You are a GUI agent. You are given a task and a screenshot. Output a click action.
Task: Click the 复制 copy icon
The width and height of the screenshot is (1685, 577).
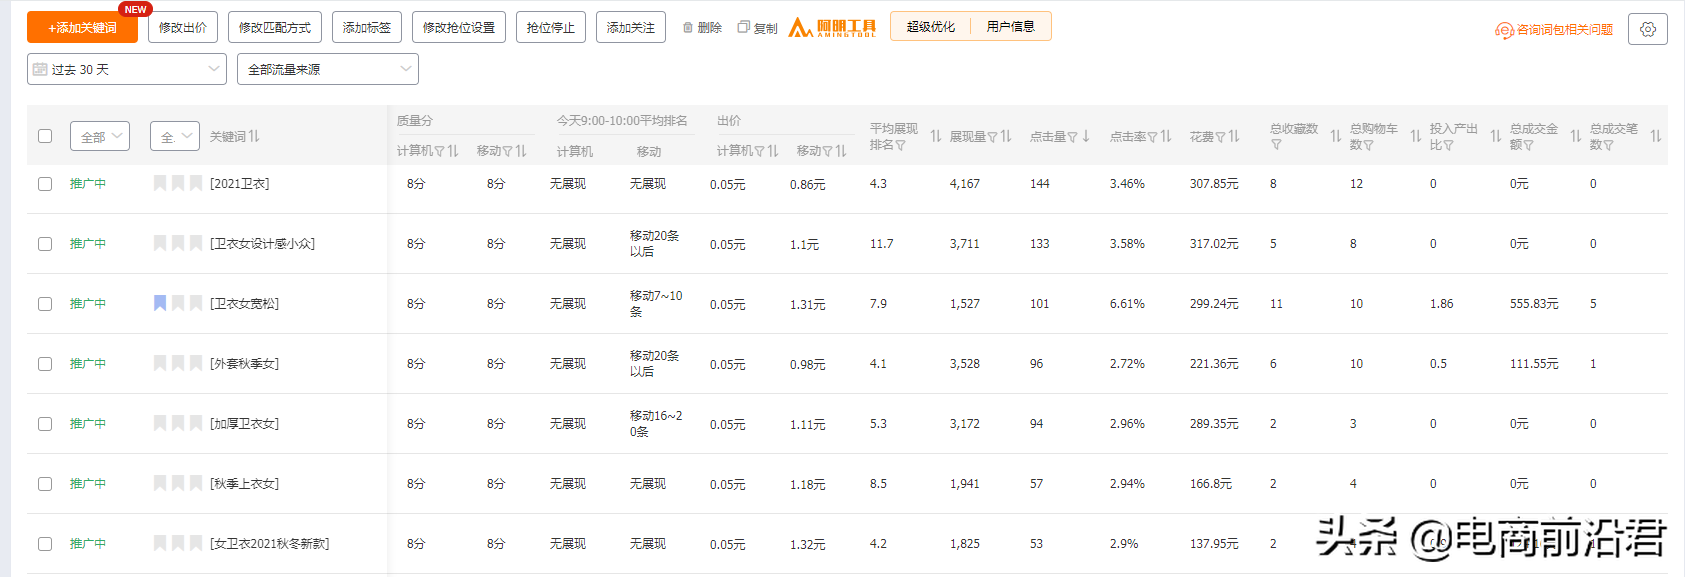[743, 28]
